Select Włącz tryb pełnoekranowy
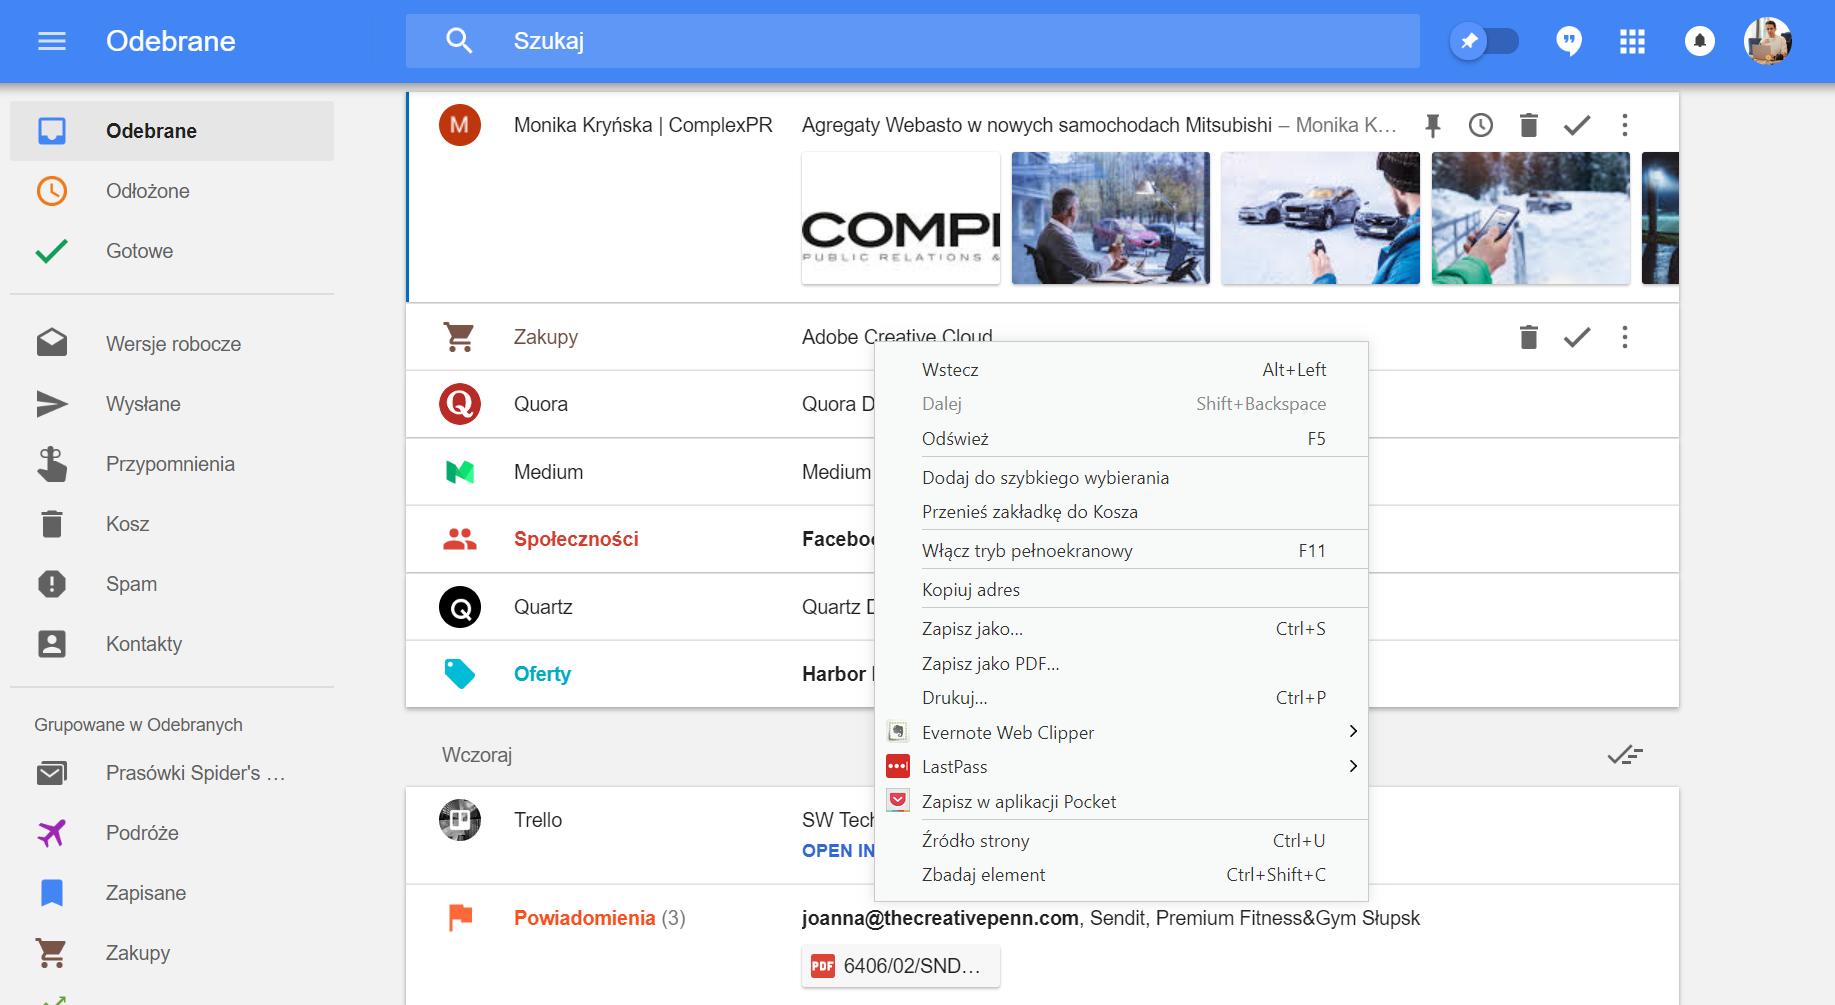This screenshot has height=1005, width=1835. (1121, 551)
